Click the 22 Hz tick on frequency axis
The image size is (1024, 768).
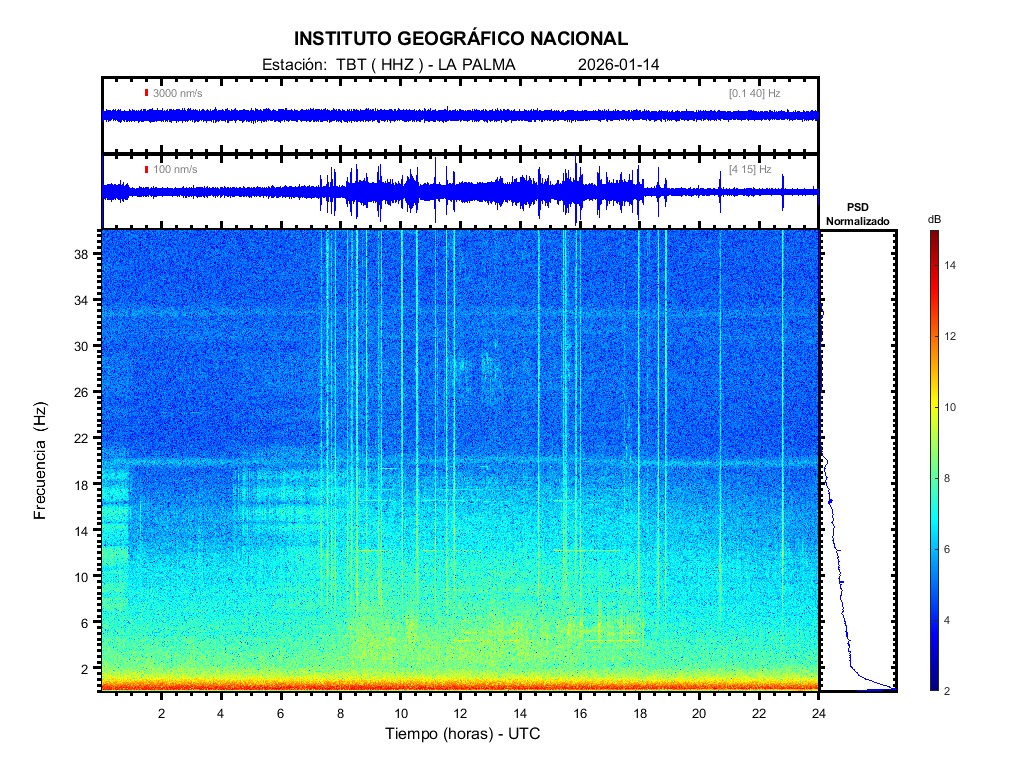pos(87,438)
